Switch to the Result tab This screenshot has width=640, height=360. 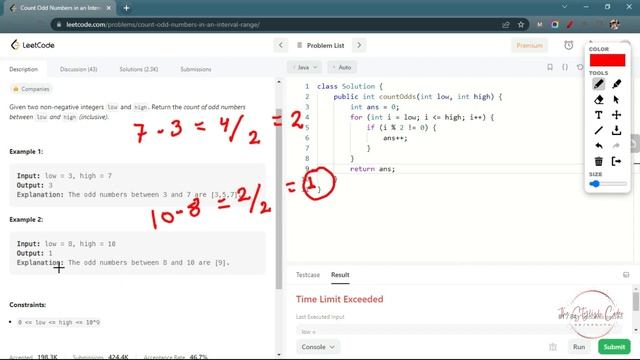click(340, 275)
